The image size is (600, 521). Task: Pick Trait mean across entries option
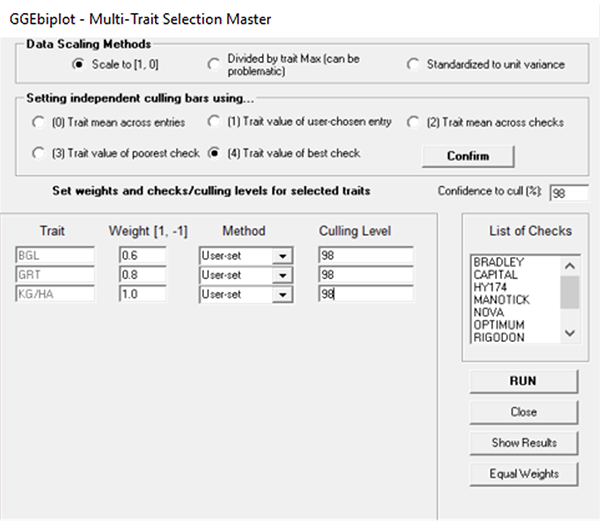coord(38,123)
